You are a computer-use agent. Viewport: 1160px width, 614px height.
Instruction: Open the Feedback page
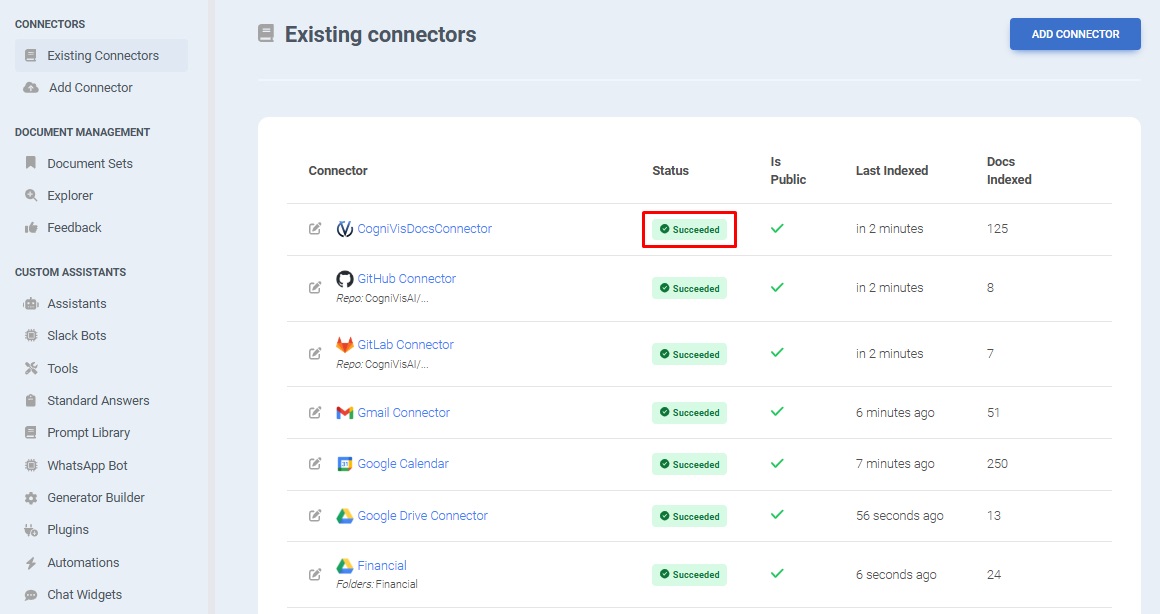(74, 228)
